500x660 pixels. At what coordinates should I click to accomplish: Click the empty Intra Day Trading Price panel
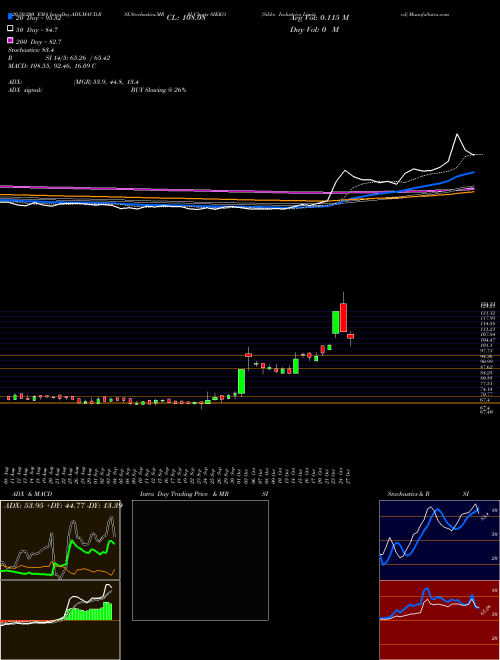200,560
